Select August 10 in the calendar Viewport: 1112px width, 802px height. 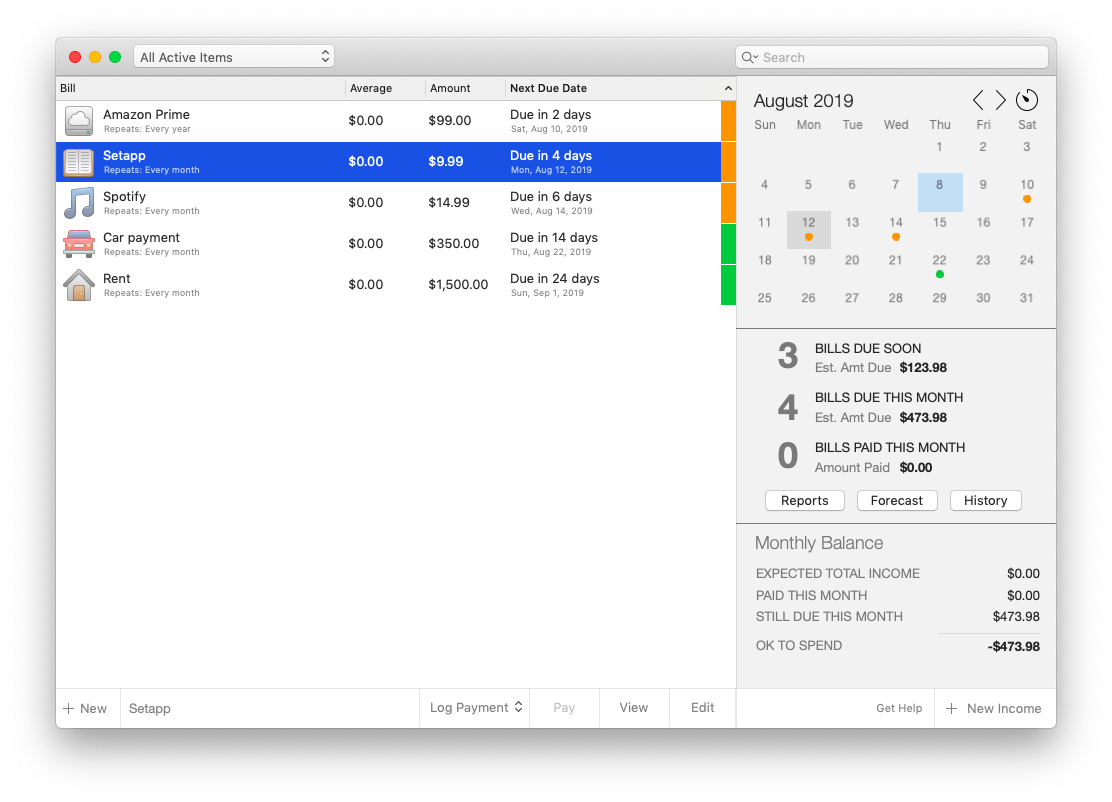point(1027,192)
